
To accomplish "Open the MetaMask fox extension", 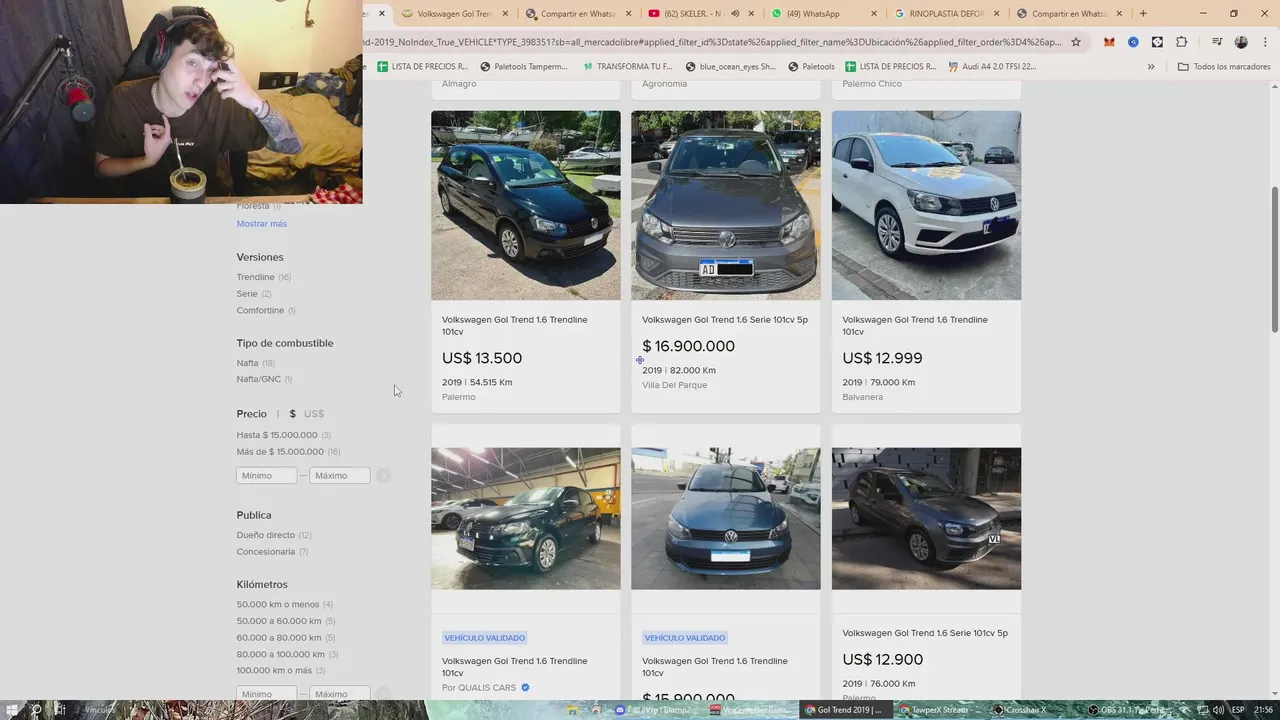I will 1109,42.
